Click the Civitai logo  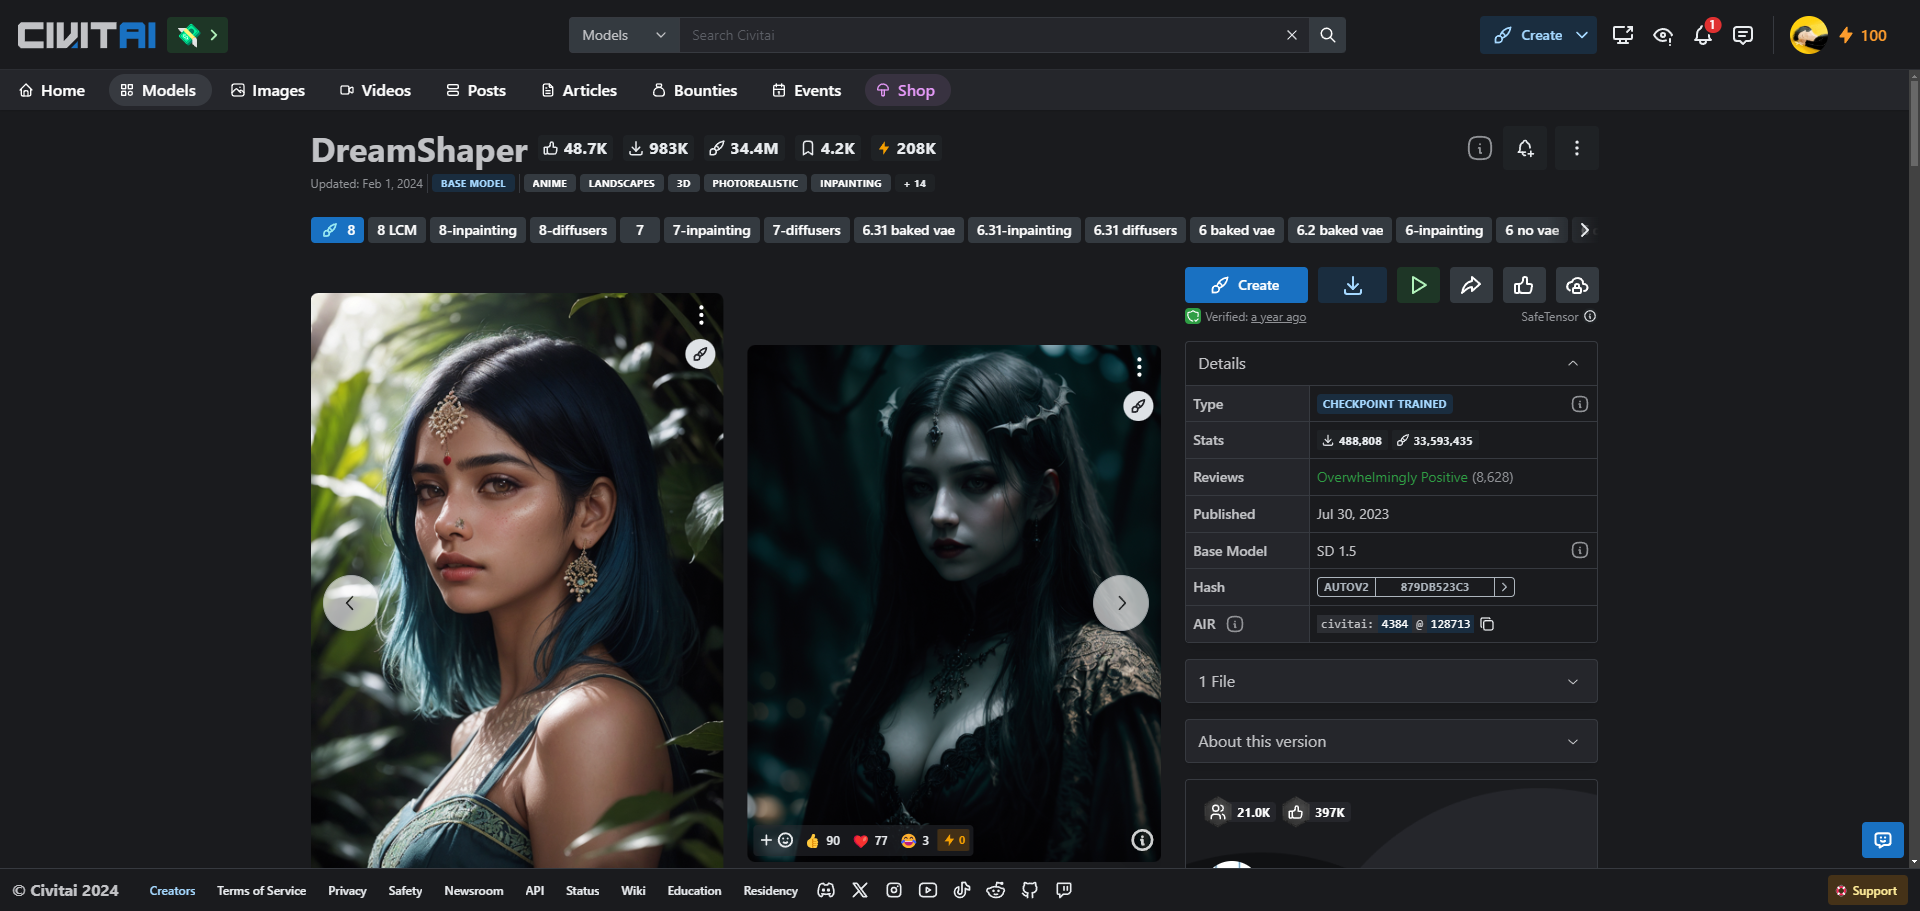[87, 35]
